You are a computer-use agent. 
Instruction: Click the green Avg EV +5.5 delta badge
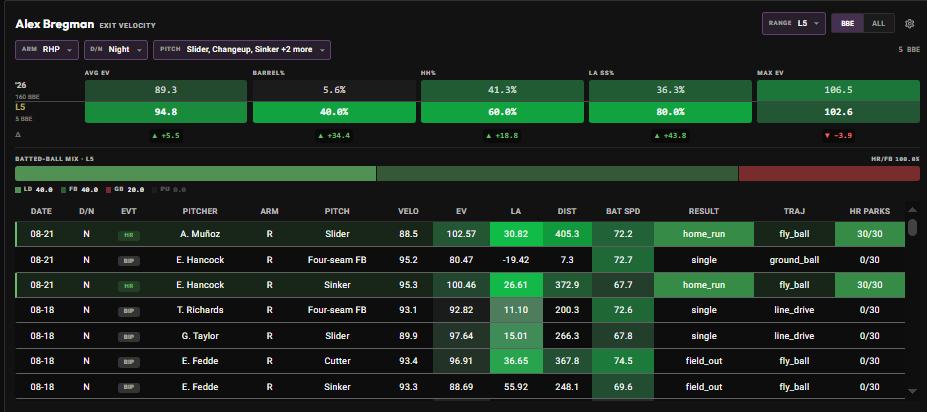pos(166,136)
